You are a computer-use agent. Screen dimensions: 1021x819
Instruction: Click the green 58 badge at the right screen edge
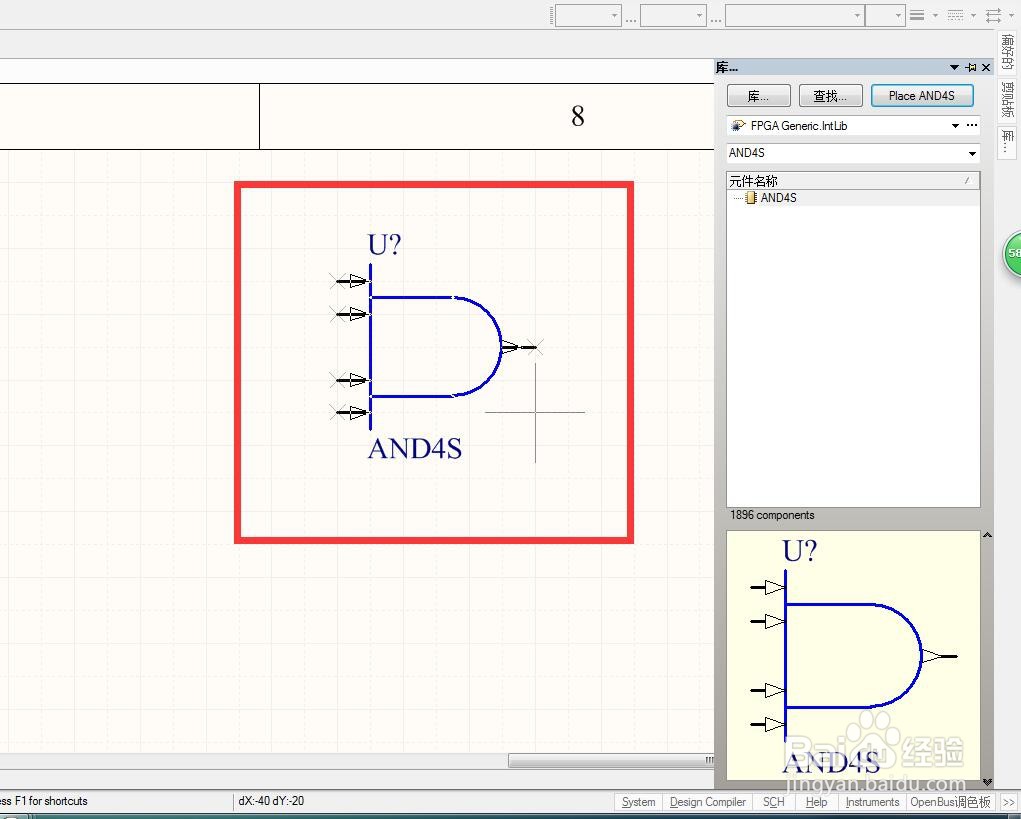pyautogui.click(x=1012, y=254)
